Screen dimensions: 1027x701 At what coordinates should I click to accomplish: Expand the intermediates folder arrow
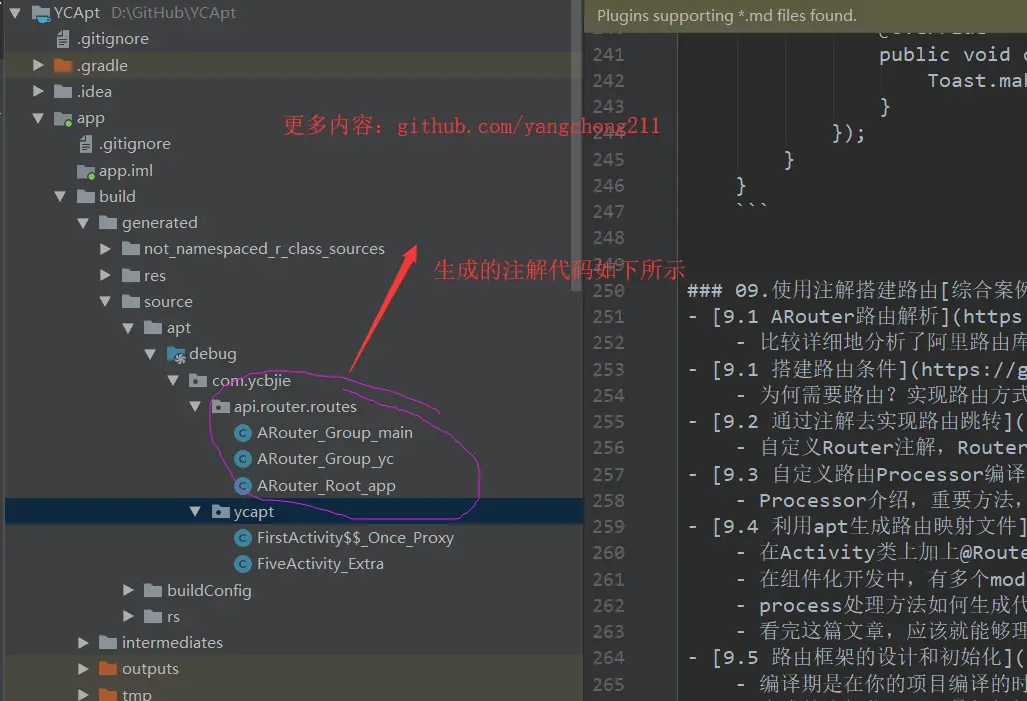(83, 643)
